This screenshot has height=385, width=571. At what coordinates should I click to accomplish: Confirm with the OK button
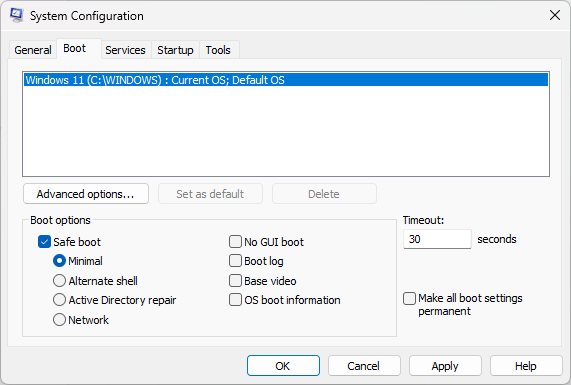tap(283, 366)
